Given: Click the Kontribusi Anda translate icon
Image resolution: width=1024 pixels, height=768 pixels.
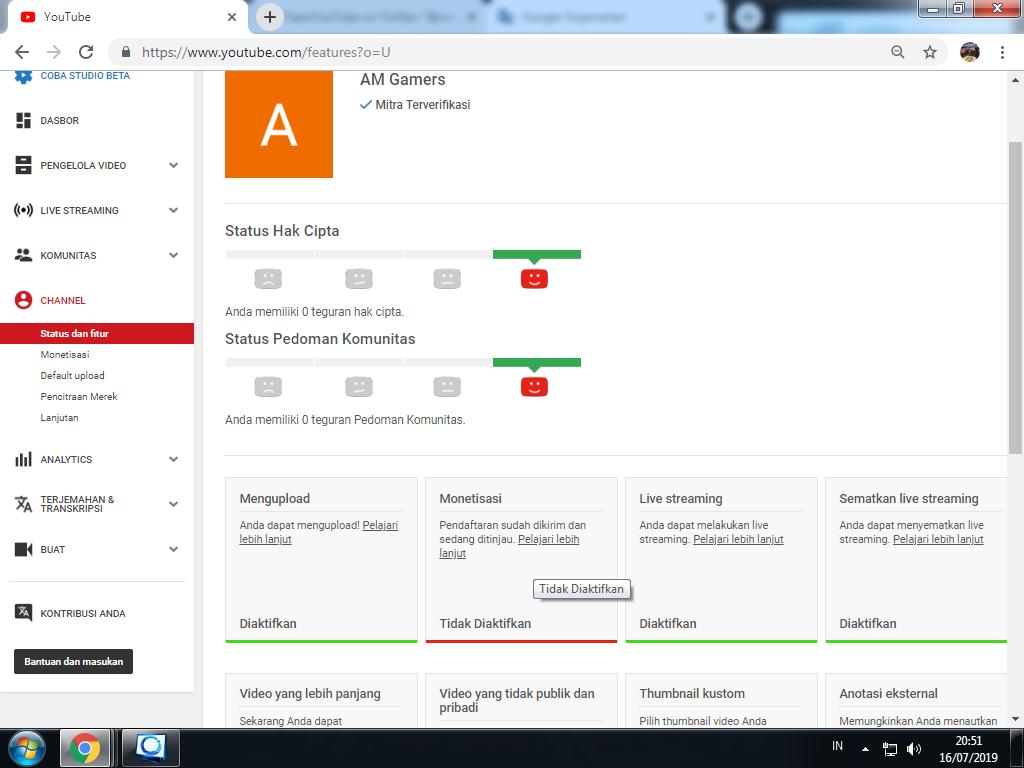Looking at the screenshot, I should 24,613.
